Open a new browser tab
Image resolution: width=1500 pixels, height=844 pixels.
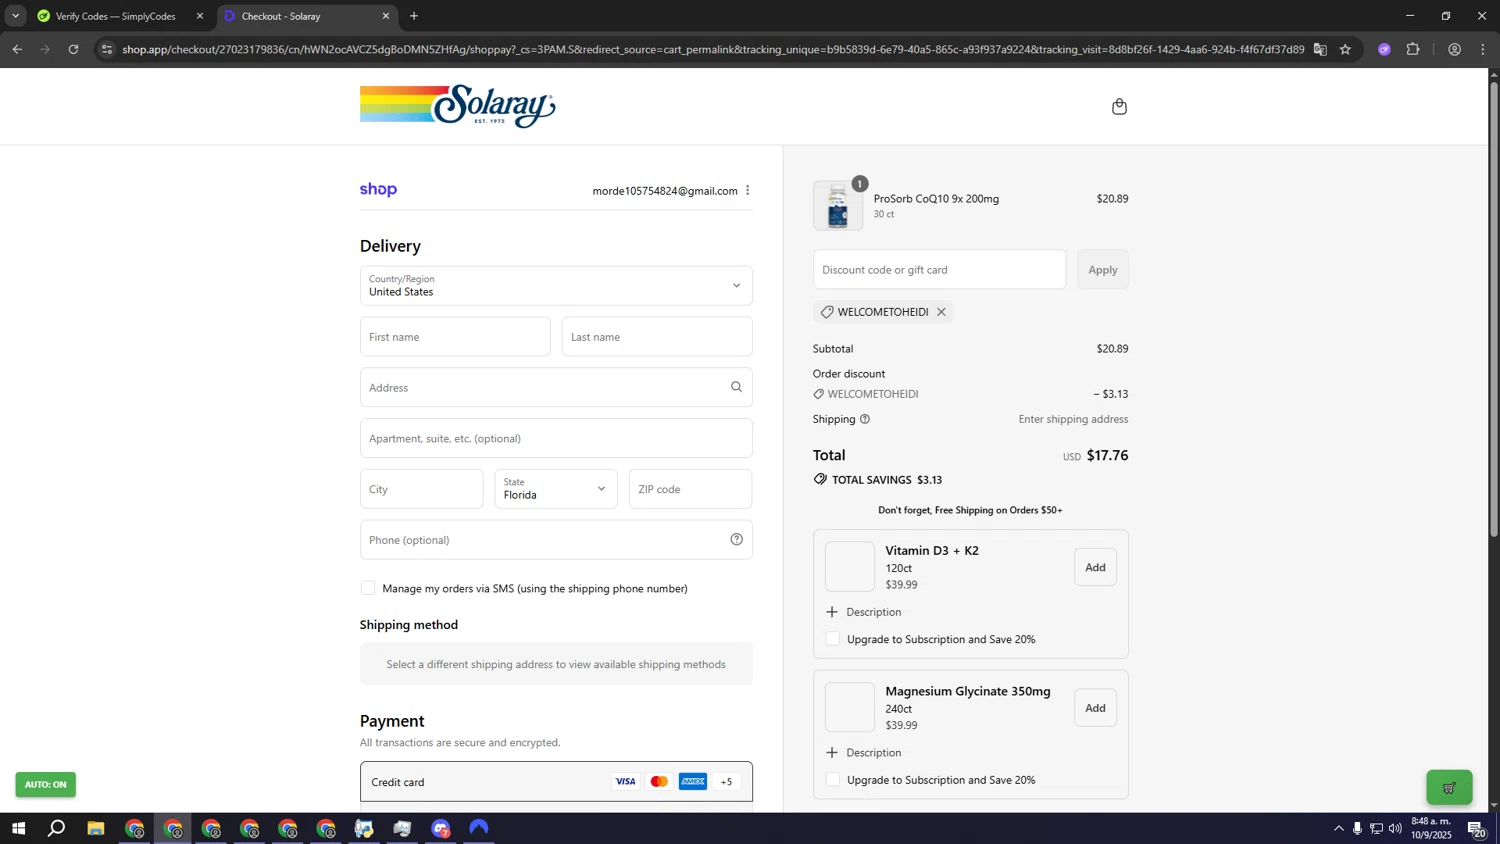click(x=414, y=16)
